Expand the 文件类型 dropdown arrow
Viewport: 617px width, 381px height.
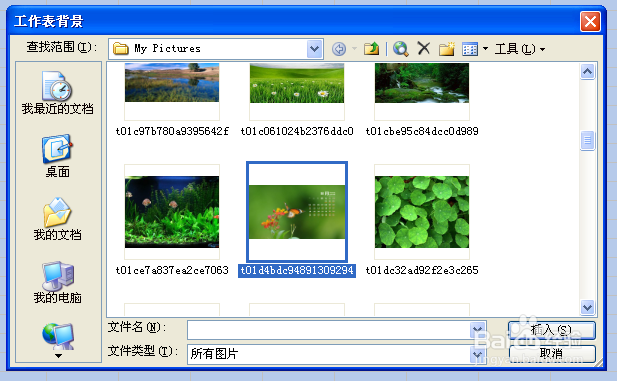click(x=478, y=354)
